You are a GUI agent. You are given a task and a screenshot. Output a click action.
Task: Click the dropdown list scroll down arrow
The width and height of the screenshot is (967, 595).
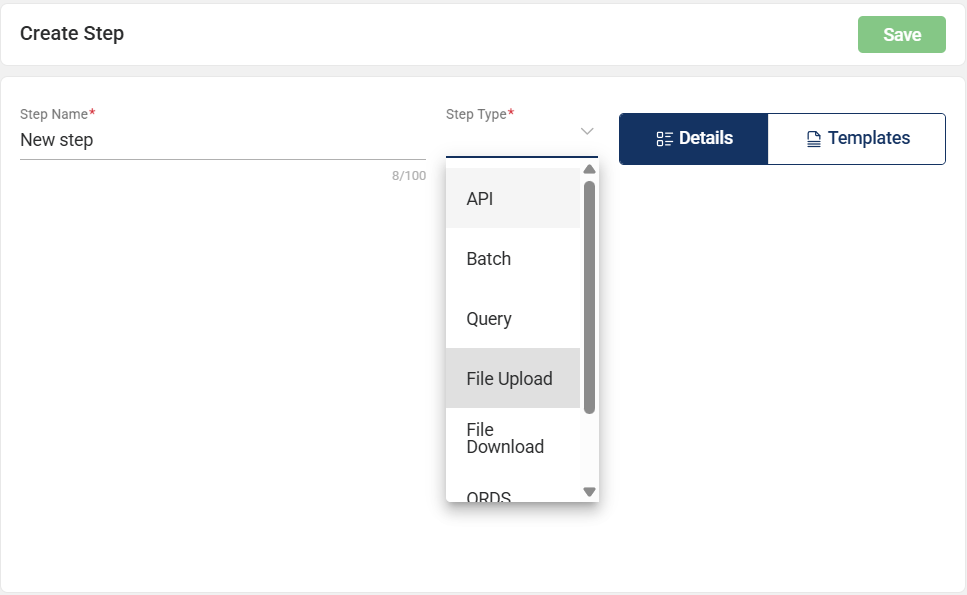click(x=589, y=491)
